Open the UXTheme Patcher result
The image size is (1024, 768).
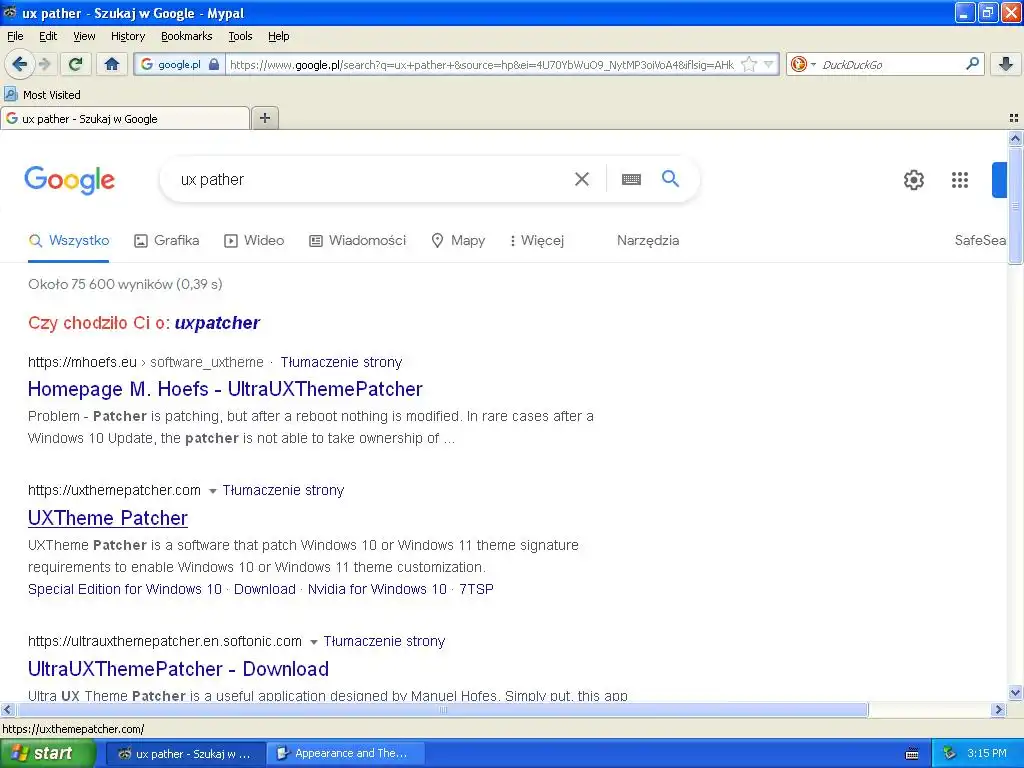tap(108, 518)
